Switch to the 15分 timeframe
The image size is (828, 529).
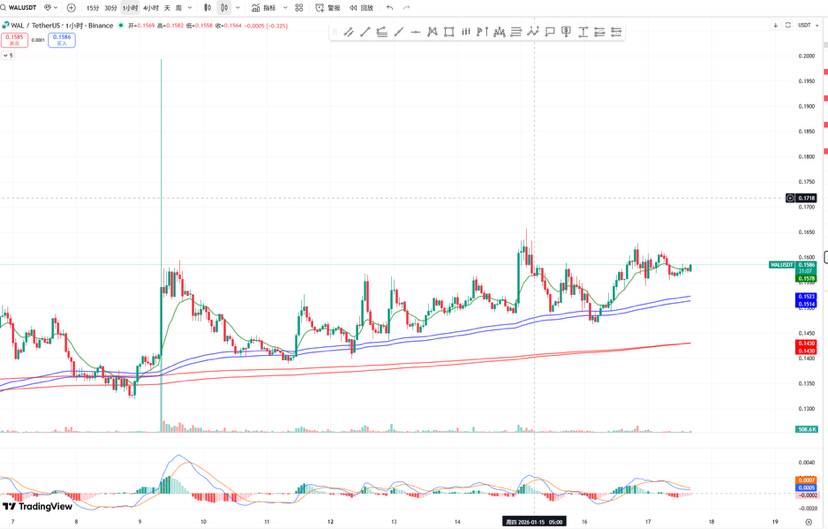point(93,8)
